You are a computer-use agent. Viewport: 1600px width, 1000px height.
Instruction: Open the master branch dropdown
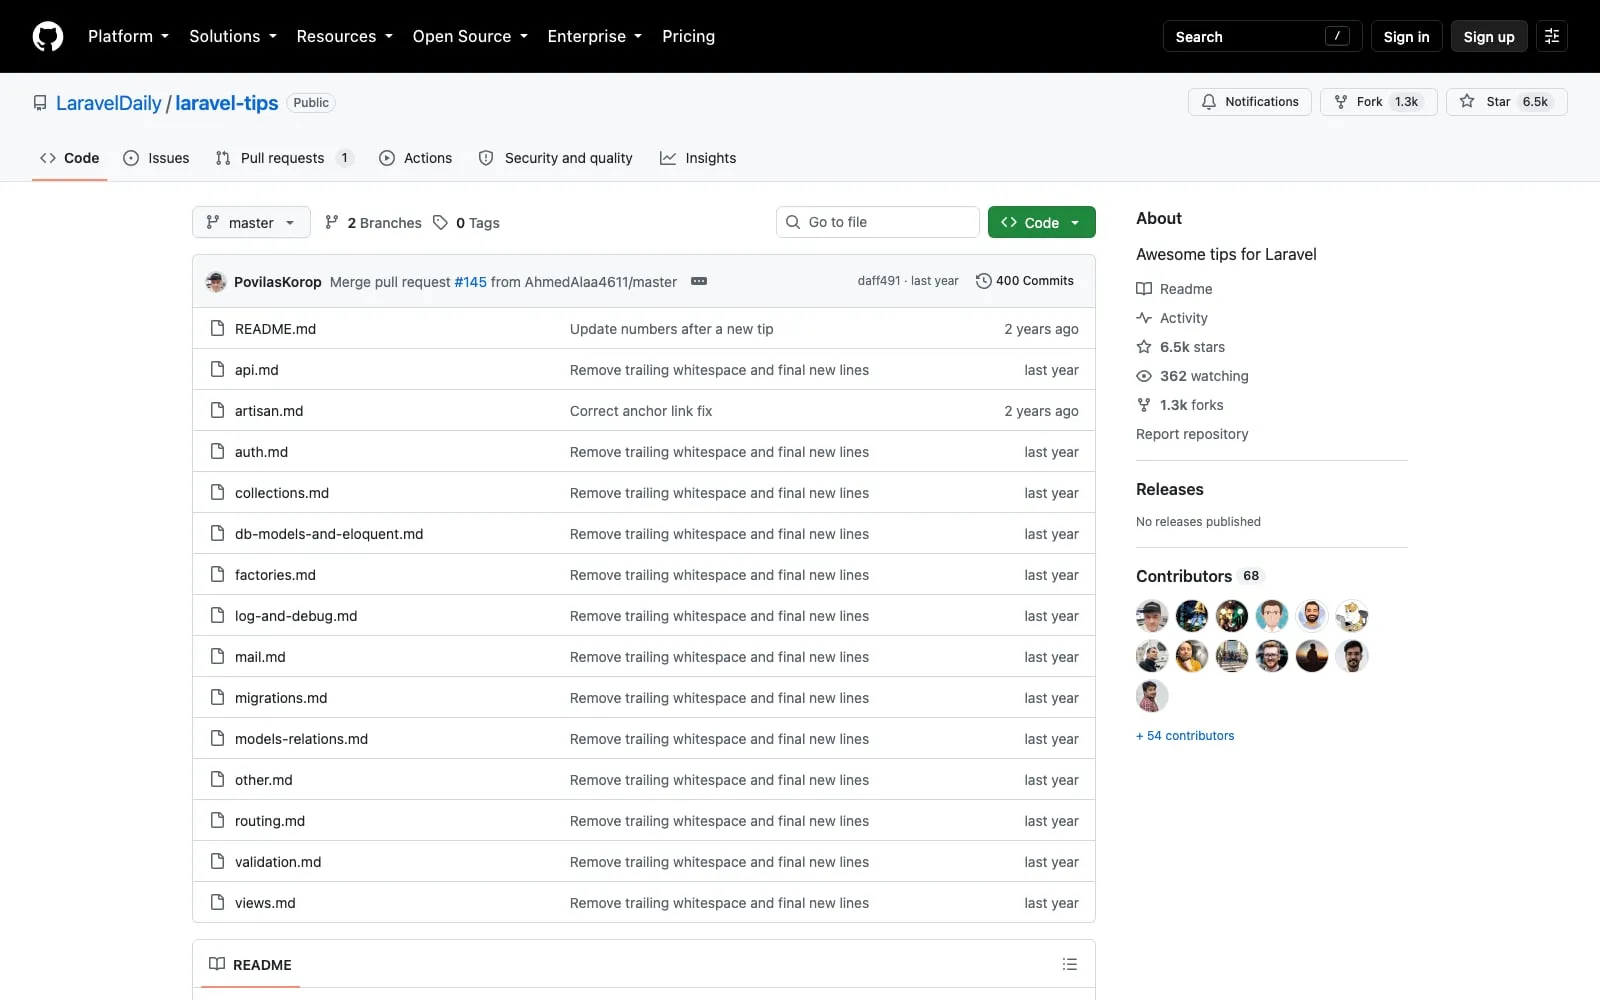[251, 222]
